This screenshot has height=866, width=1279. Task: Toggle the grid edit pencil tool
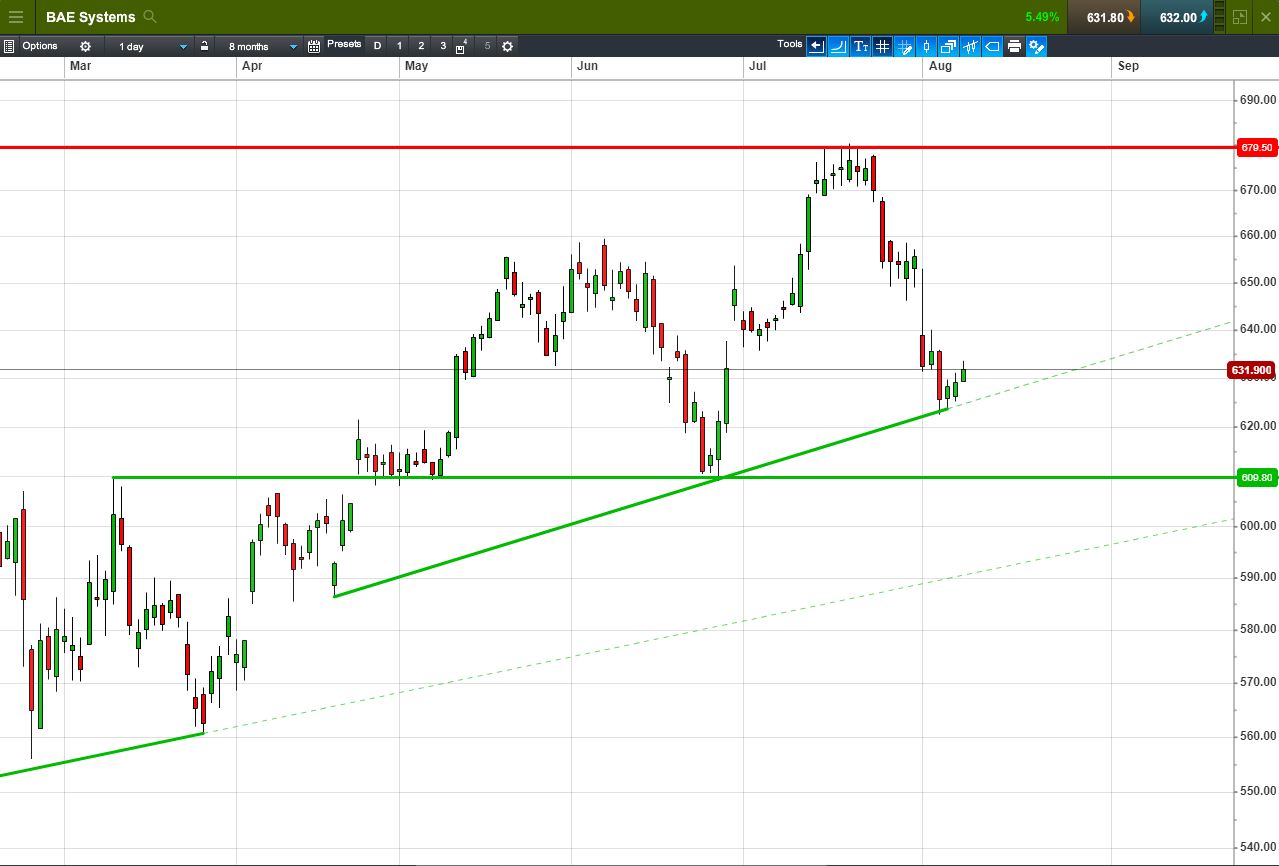pos(904,46)
